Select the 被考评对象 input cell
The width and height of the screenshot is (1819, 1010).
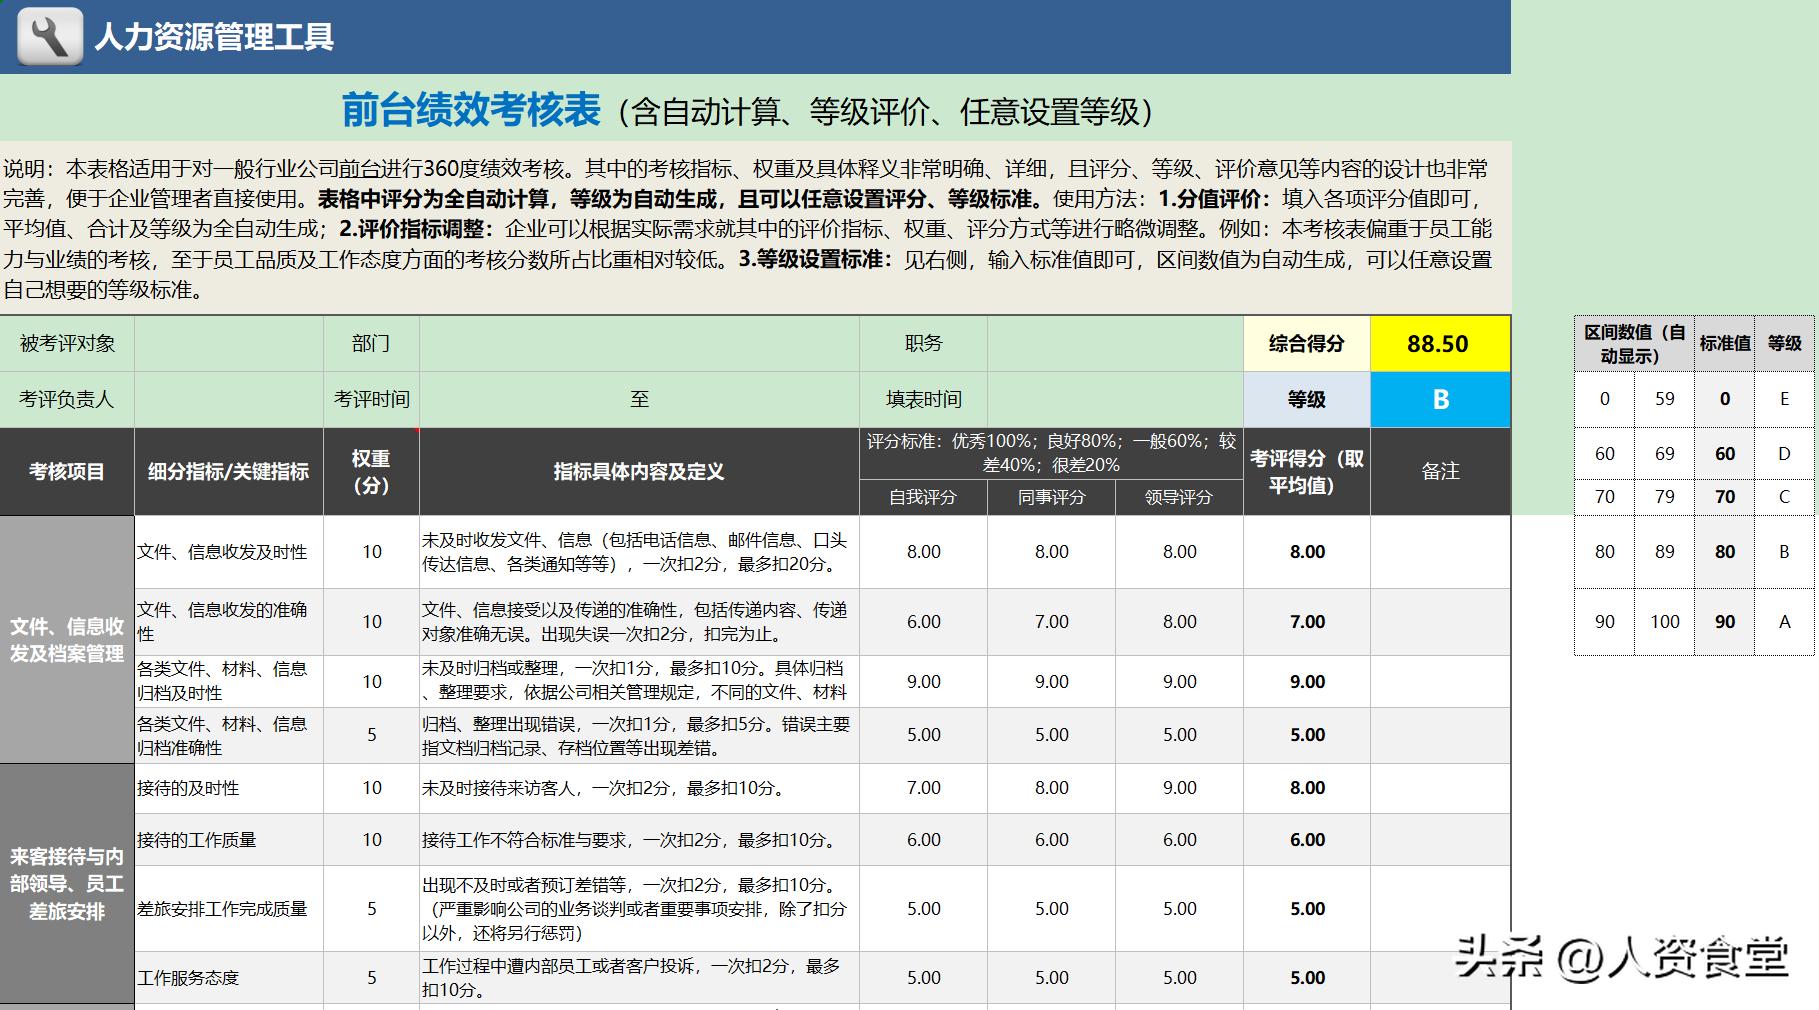tap(228, 343)
